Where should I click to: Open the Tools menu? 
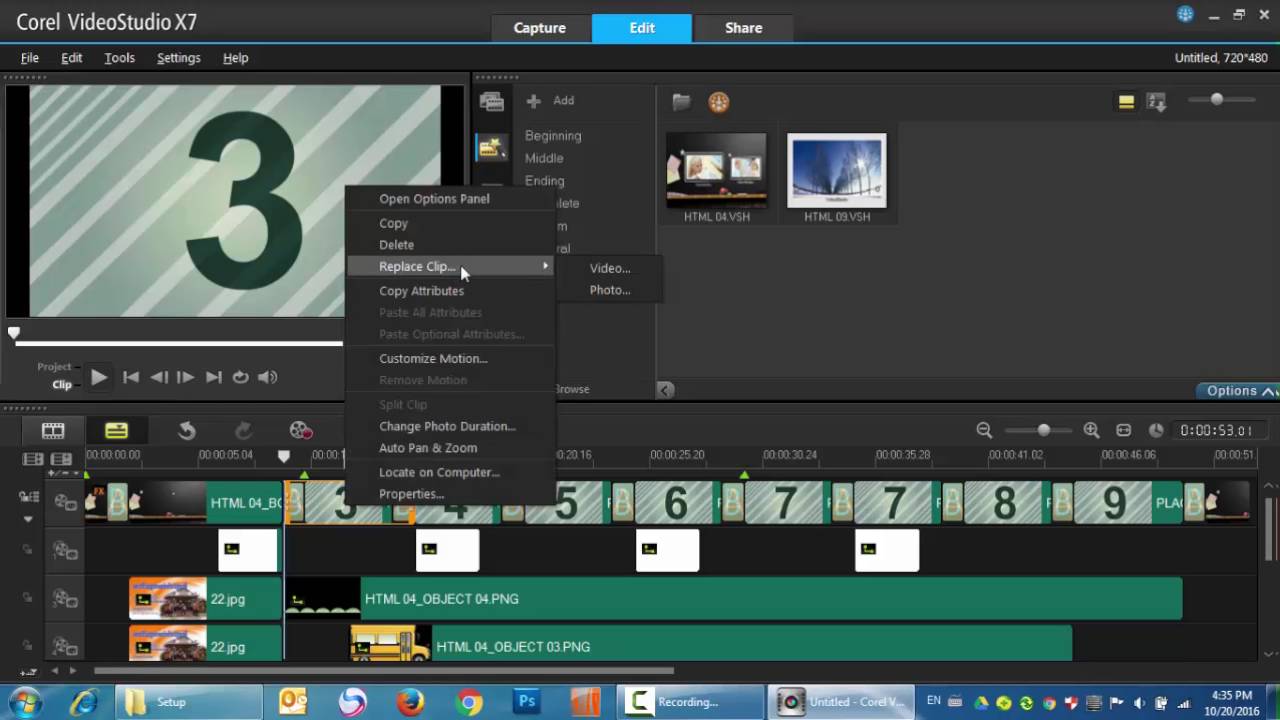click(x=119, y=58)
